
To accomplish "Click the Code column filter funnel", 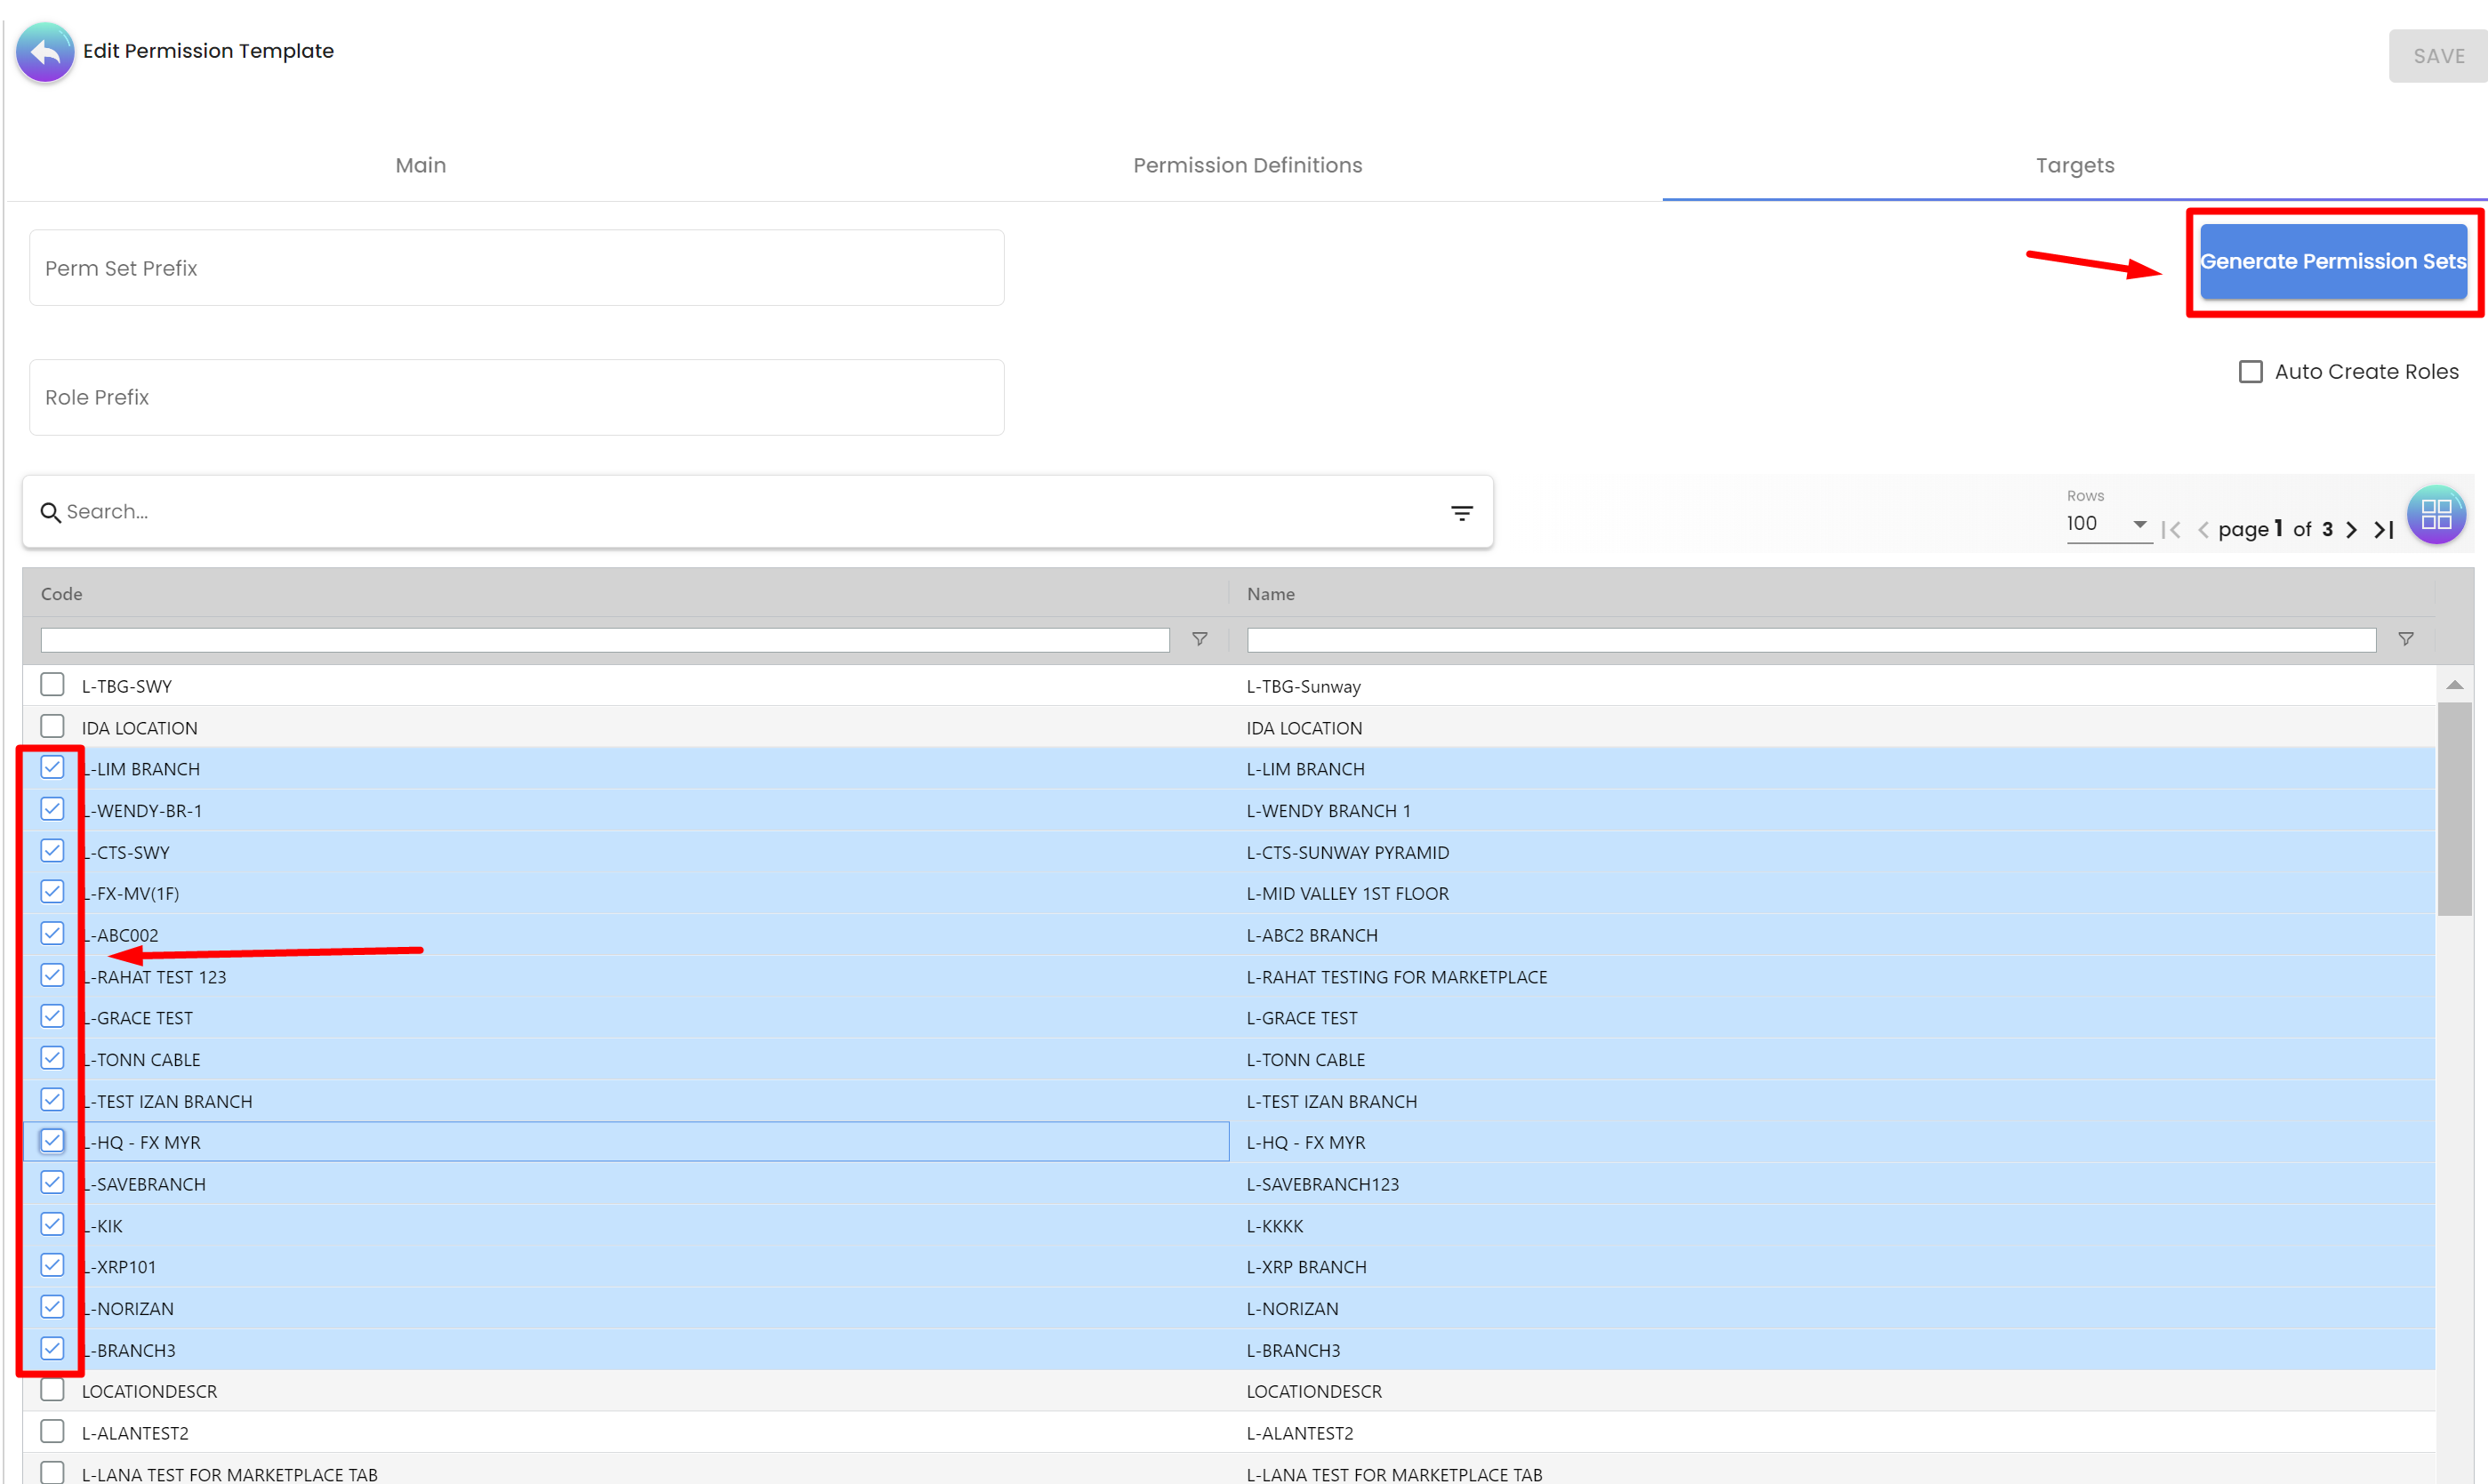I will coord(1199,639).
